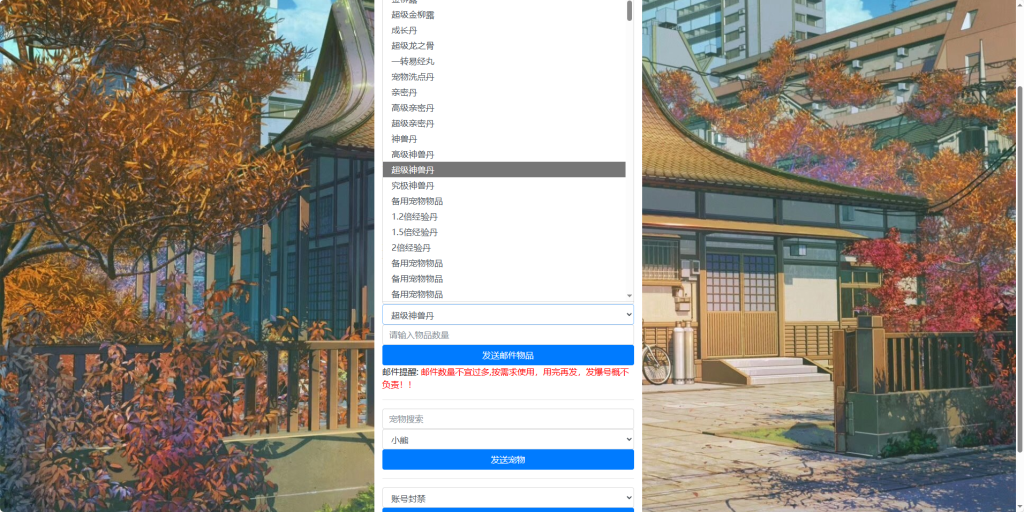Select 备用宠物物品 directly below 2倍经验丹
This screenshot has width=1024, height=512.
coord(504,263)
